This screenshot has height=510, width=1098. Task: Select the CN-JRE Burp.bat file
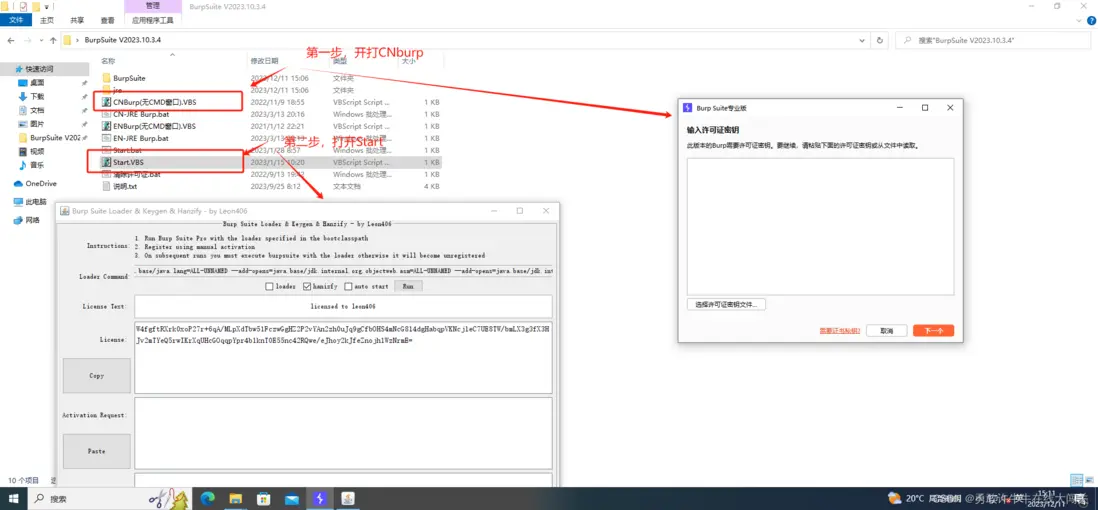click(142, 114)
